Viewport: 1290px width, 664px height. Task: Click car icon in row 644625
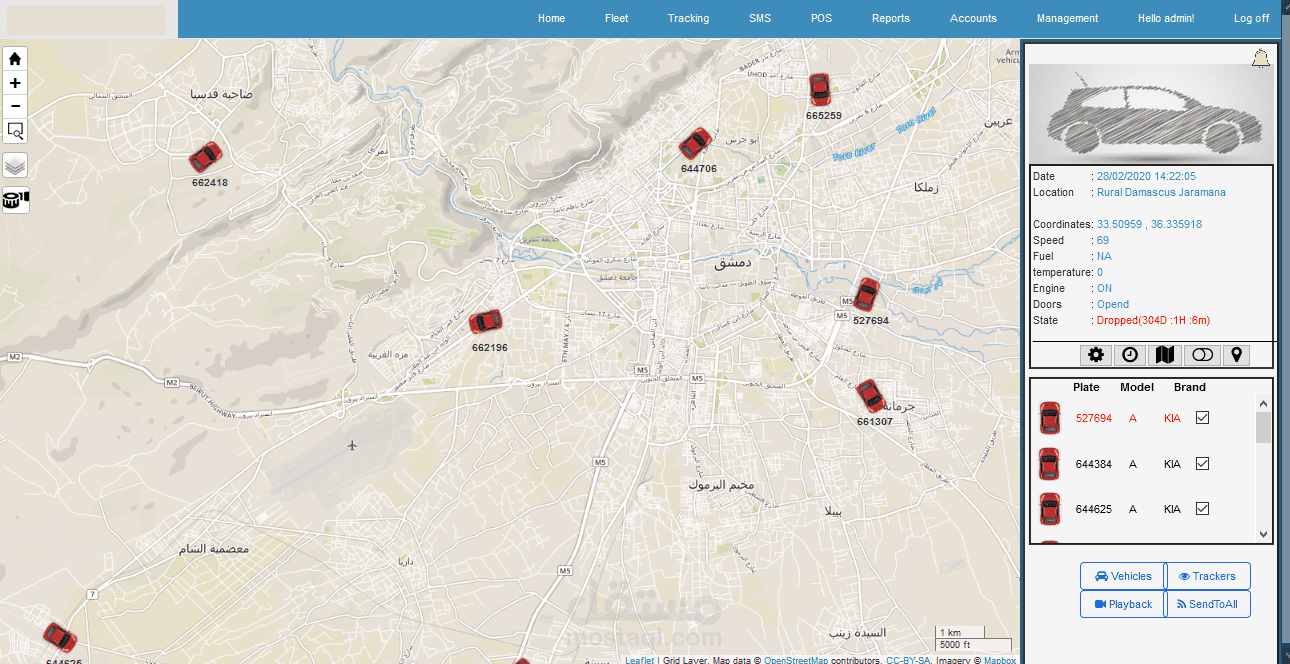tap(1050, 509)
